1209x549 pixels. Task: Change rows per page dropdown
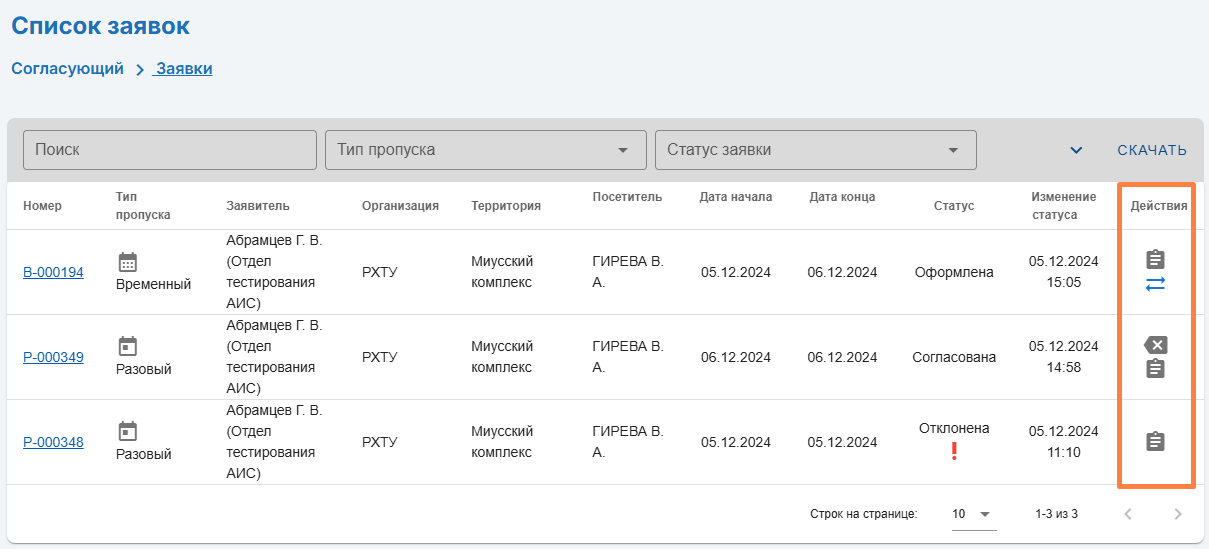point(973,514)
